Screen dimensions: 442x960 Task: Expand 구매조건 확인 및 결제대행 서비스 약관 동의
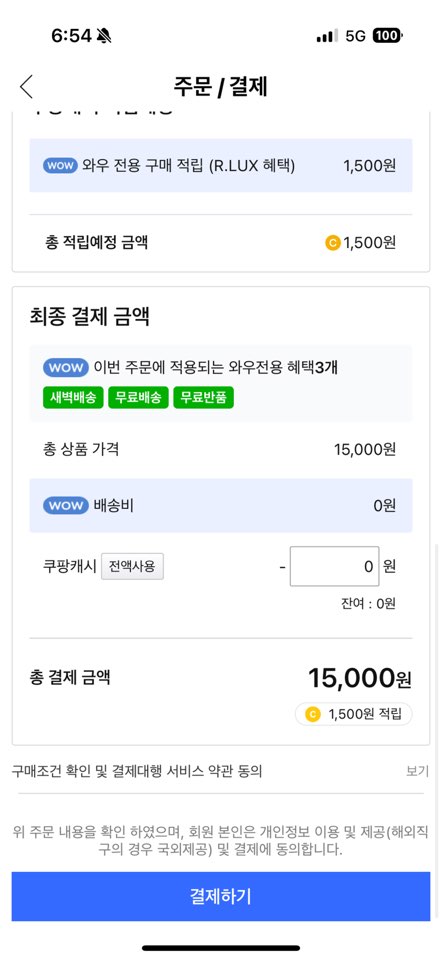[x=137, y=771]
